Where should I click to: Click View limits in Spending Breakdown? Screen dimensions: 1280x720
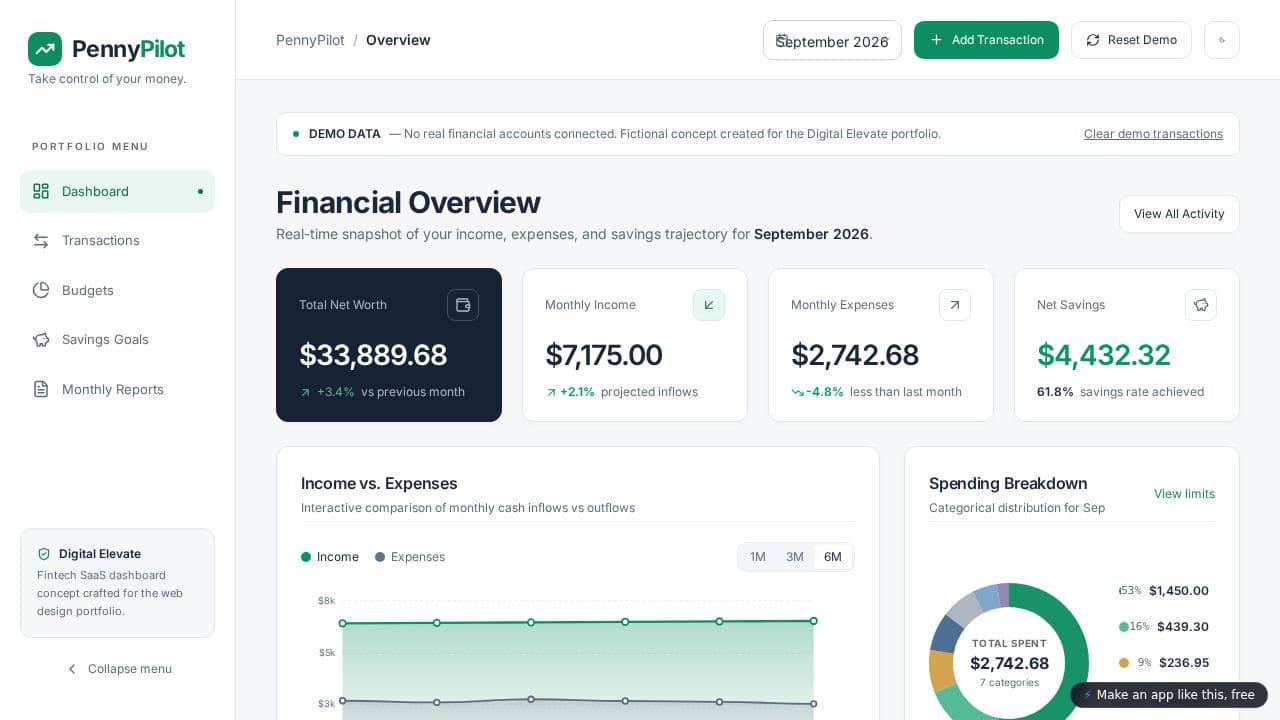[1184, 494]
